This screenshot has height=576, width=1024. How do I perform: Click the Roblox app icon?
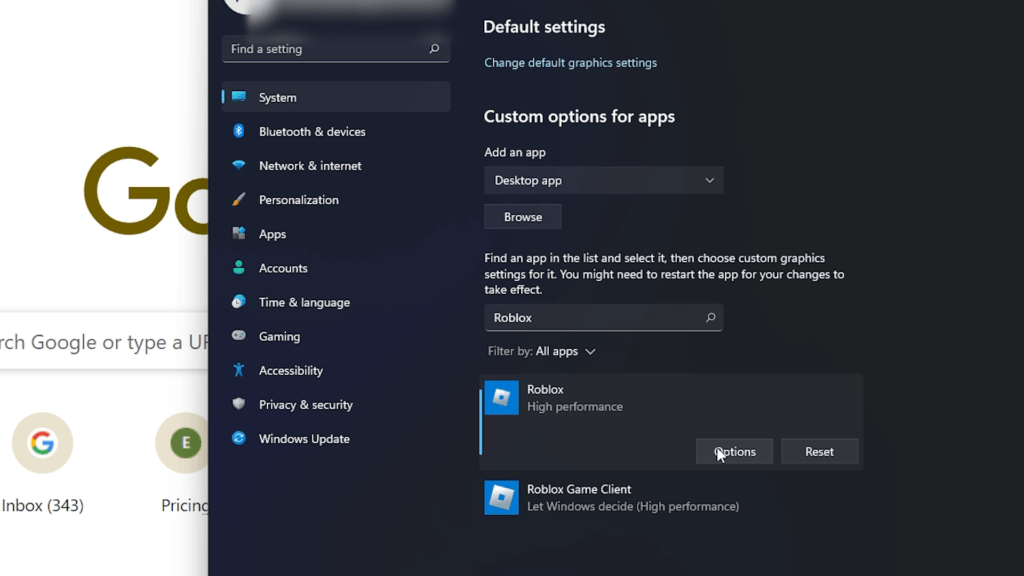tap(502, 398)
